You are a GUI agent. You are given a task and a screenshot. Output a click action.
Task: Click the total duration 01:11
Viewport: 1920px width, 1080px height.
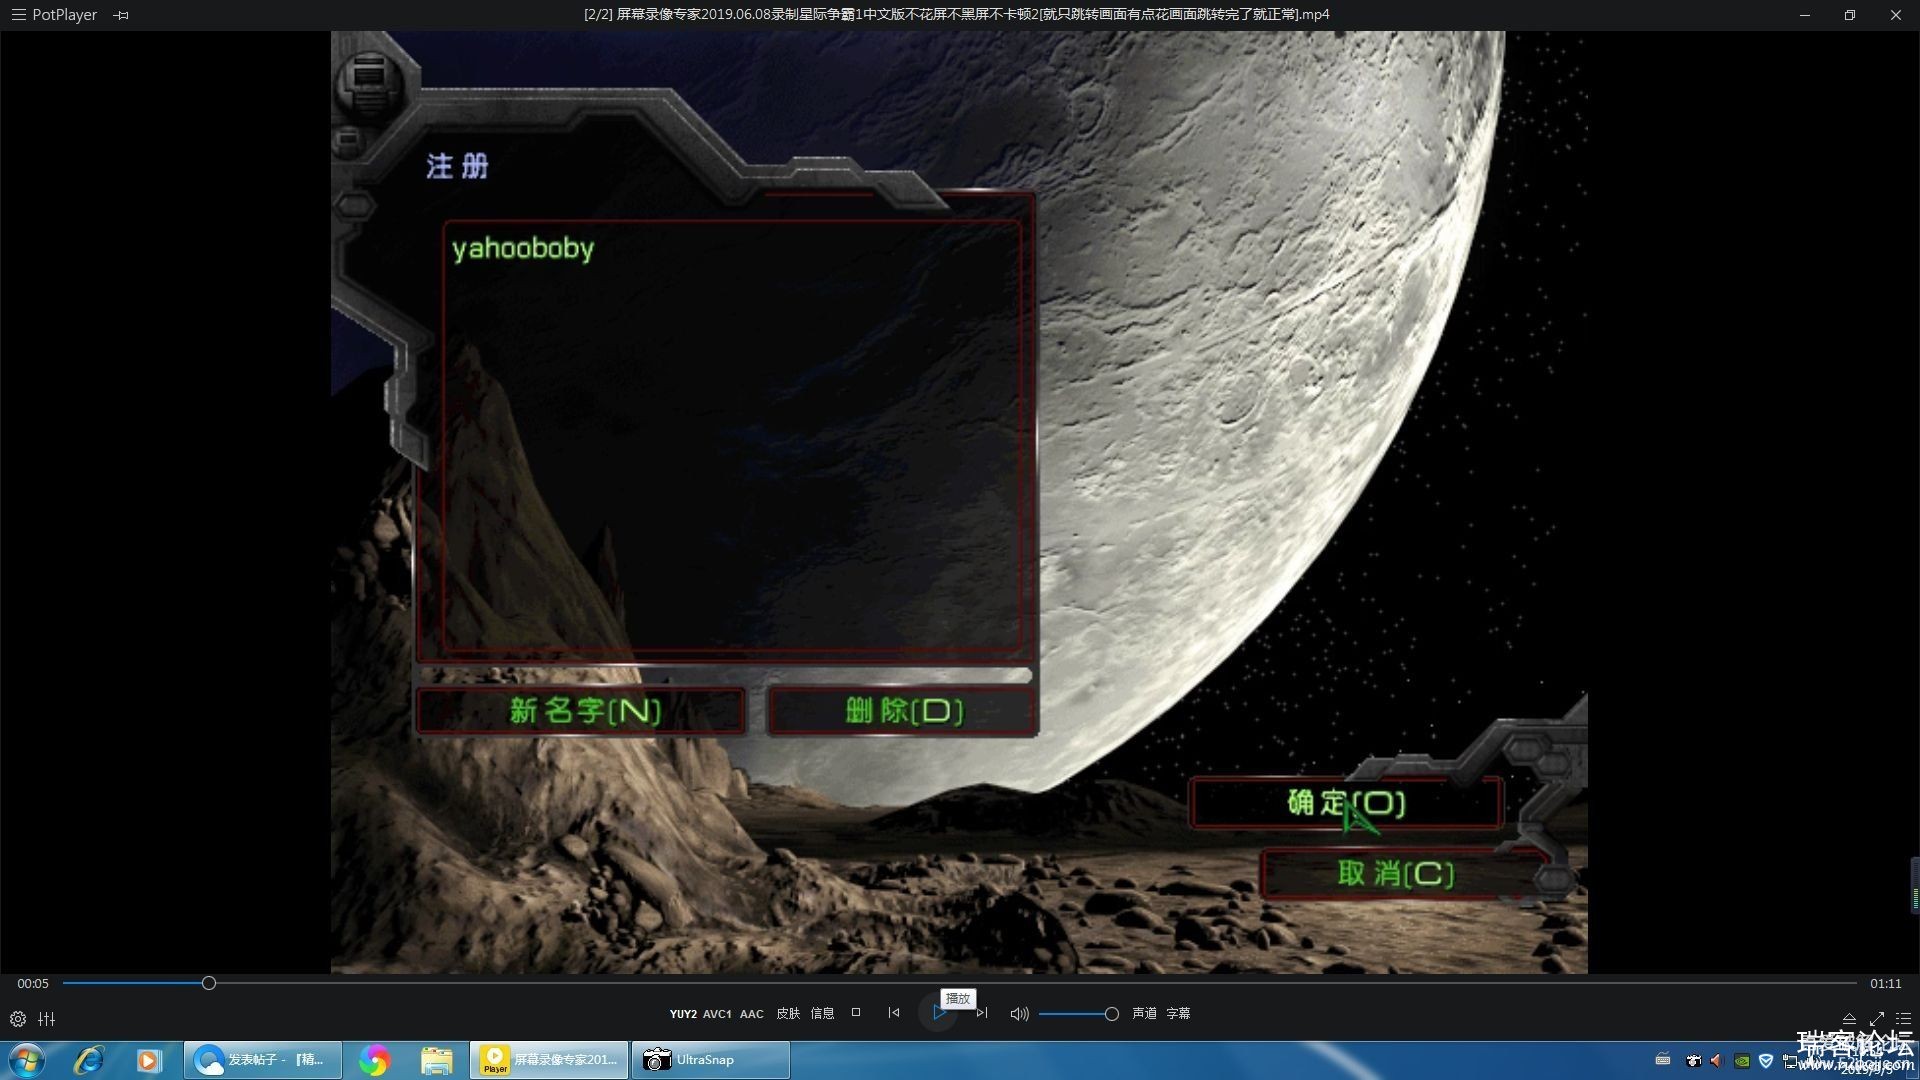pyautogui.click(x=1886, y=984)
